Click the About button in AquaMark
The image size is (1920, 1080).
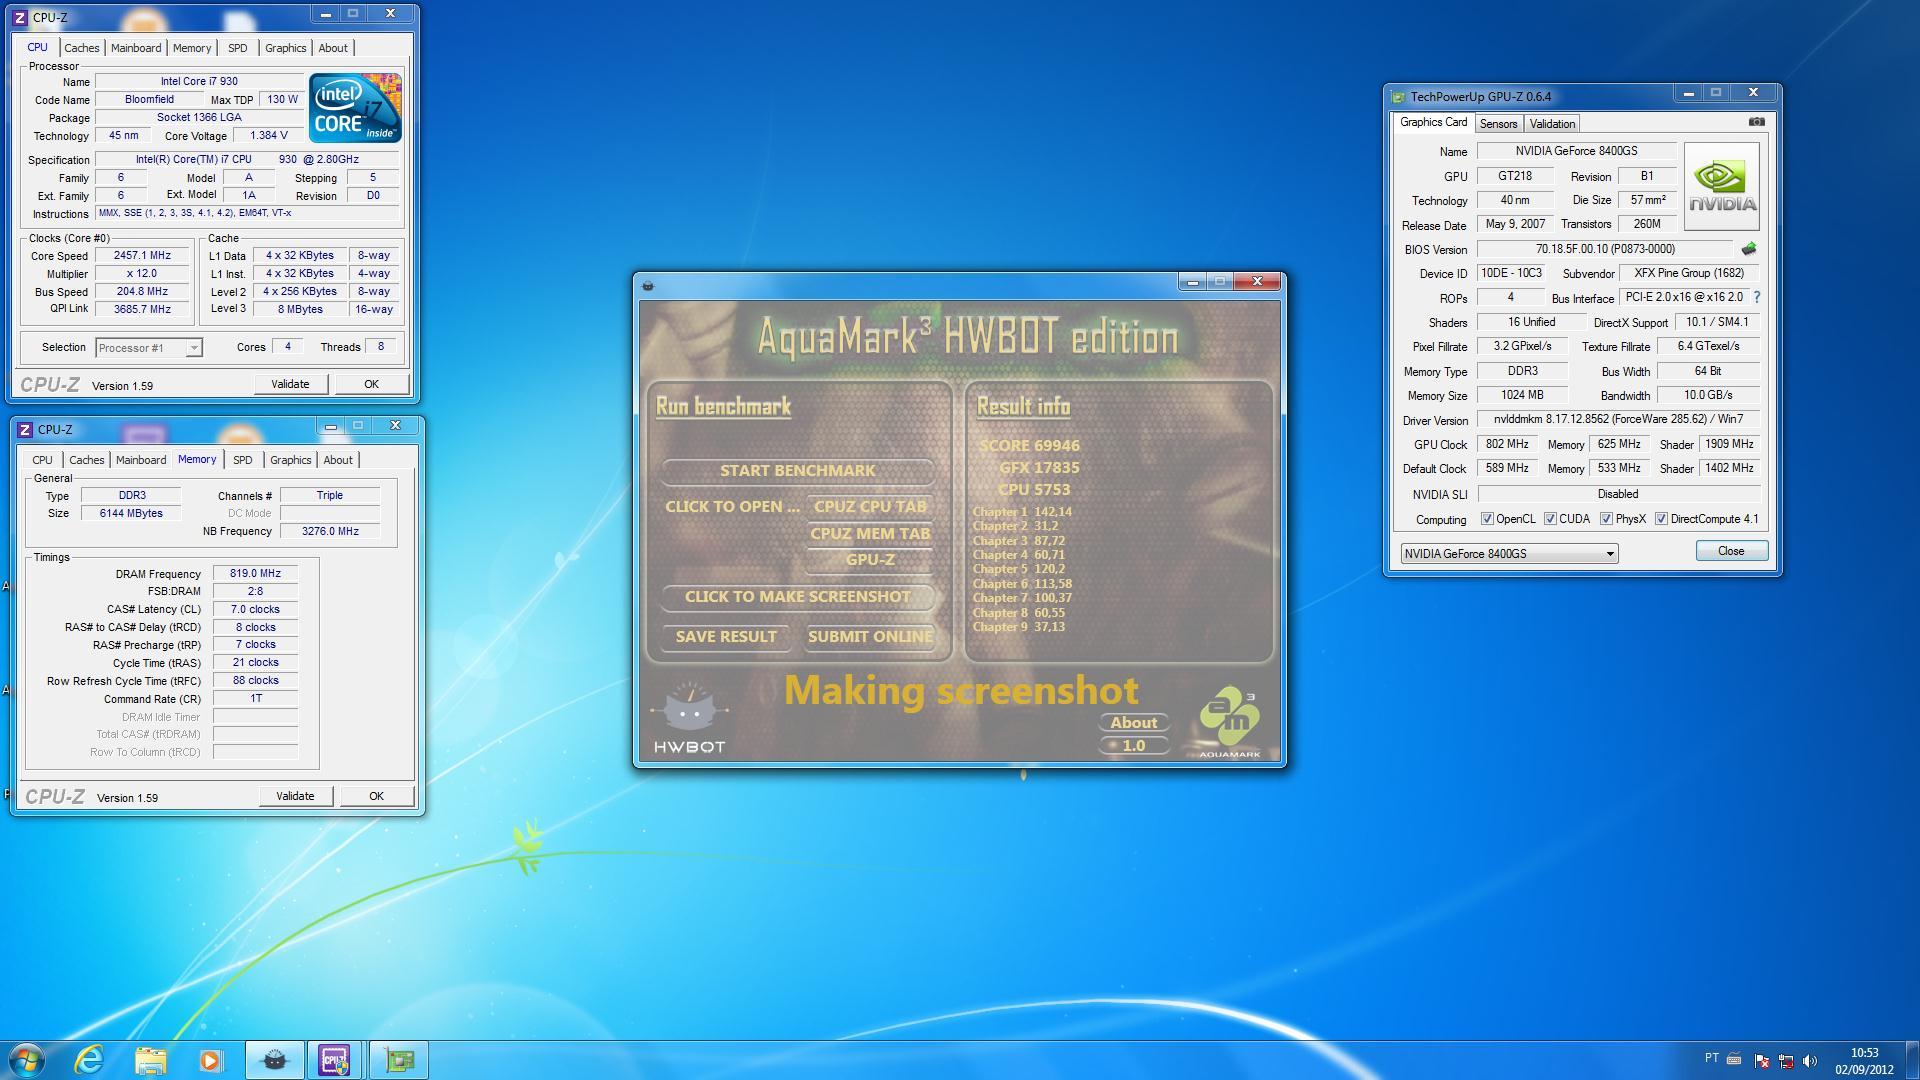(x=1134, y=722)
